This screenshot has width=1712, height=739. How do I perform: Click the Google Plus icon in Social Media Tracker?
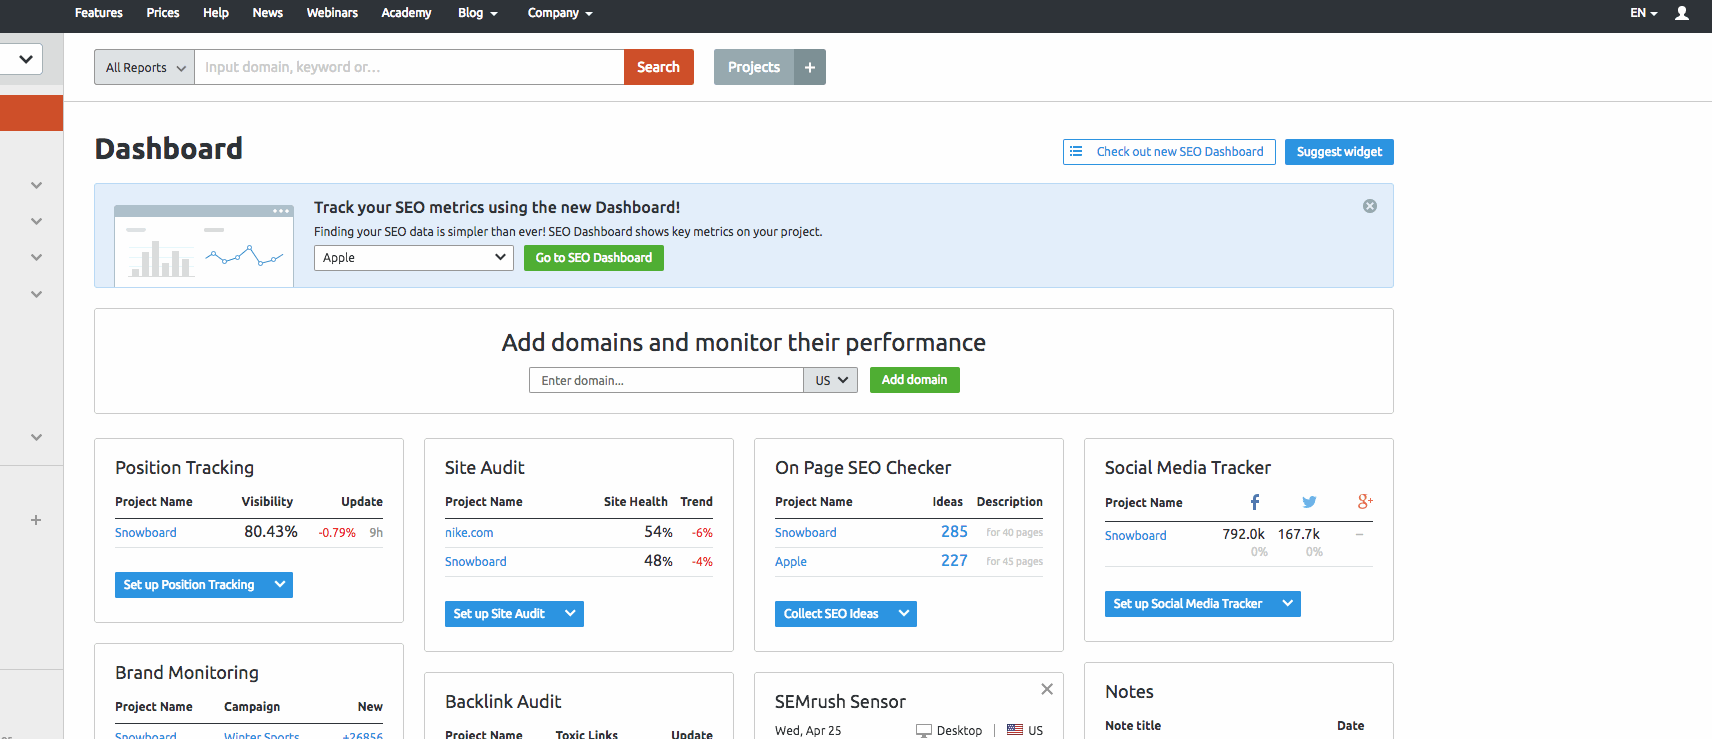tap(1365, 502)
